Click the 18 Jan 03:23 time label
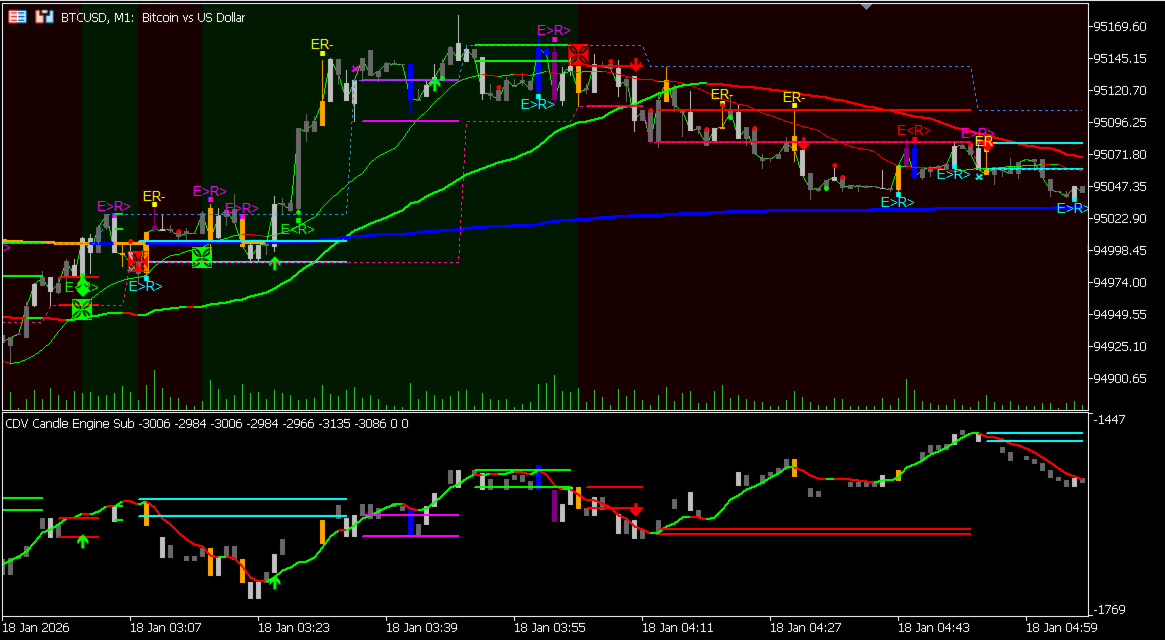This screenshot has width=1165, height=640. (293, 627)
